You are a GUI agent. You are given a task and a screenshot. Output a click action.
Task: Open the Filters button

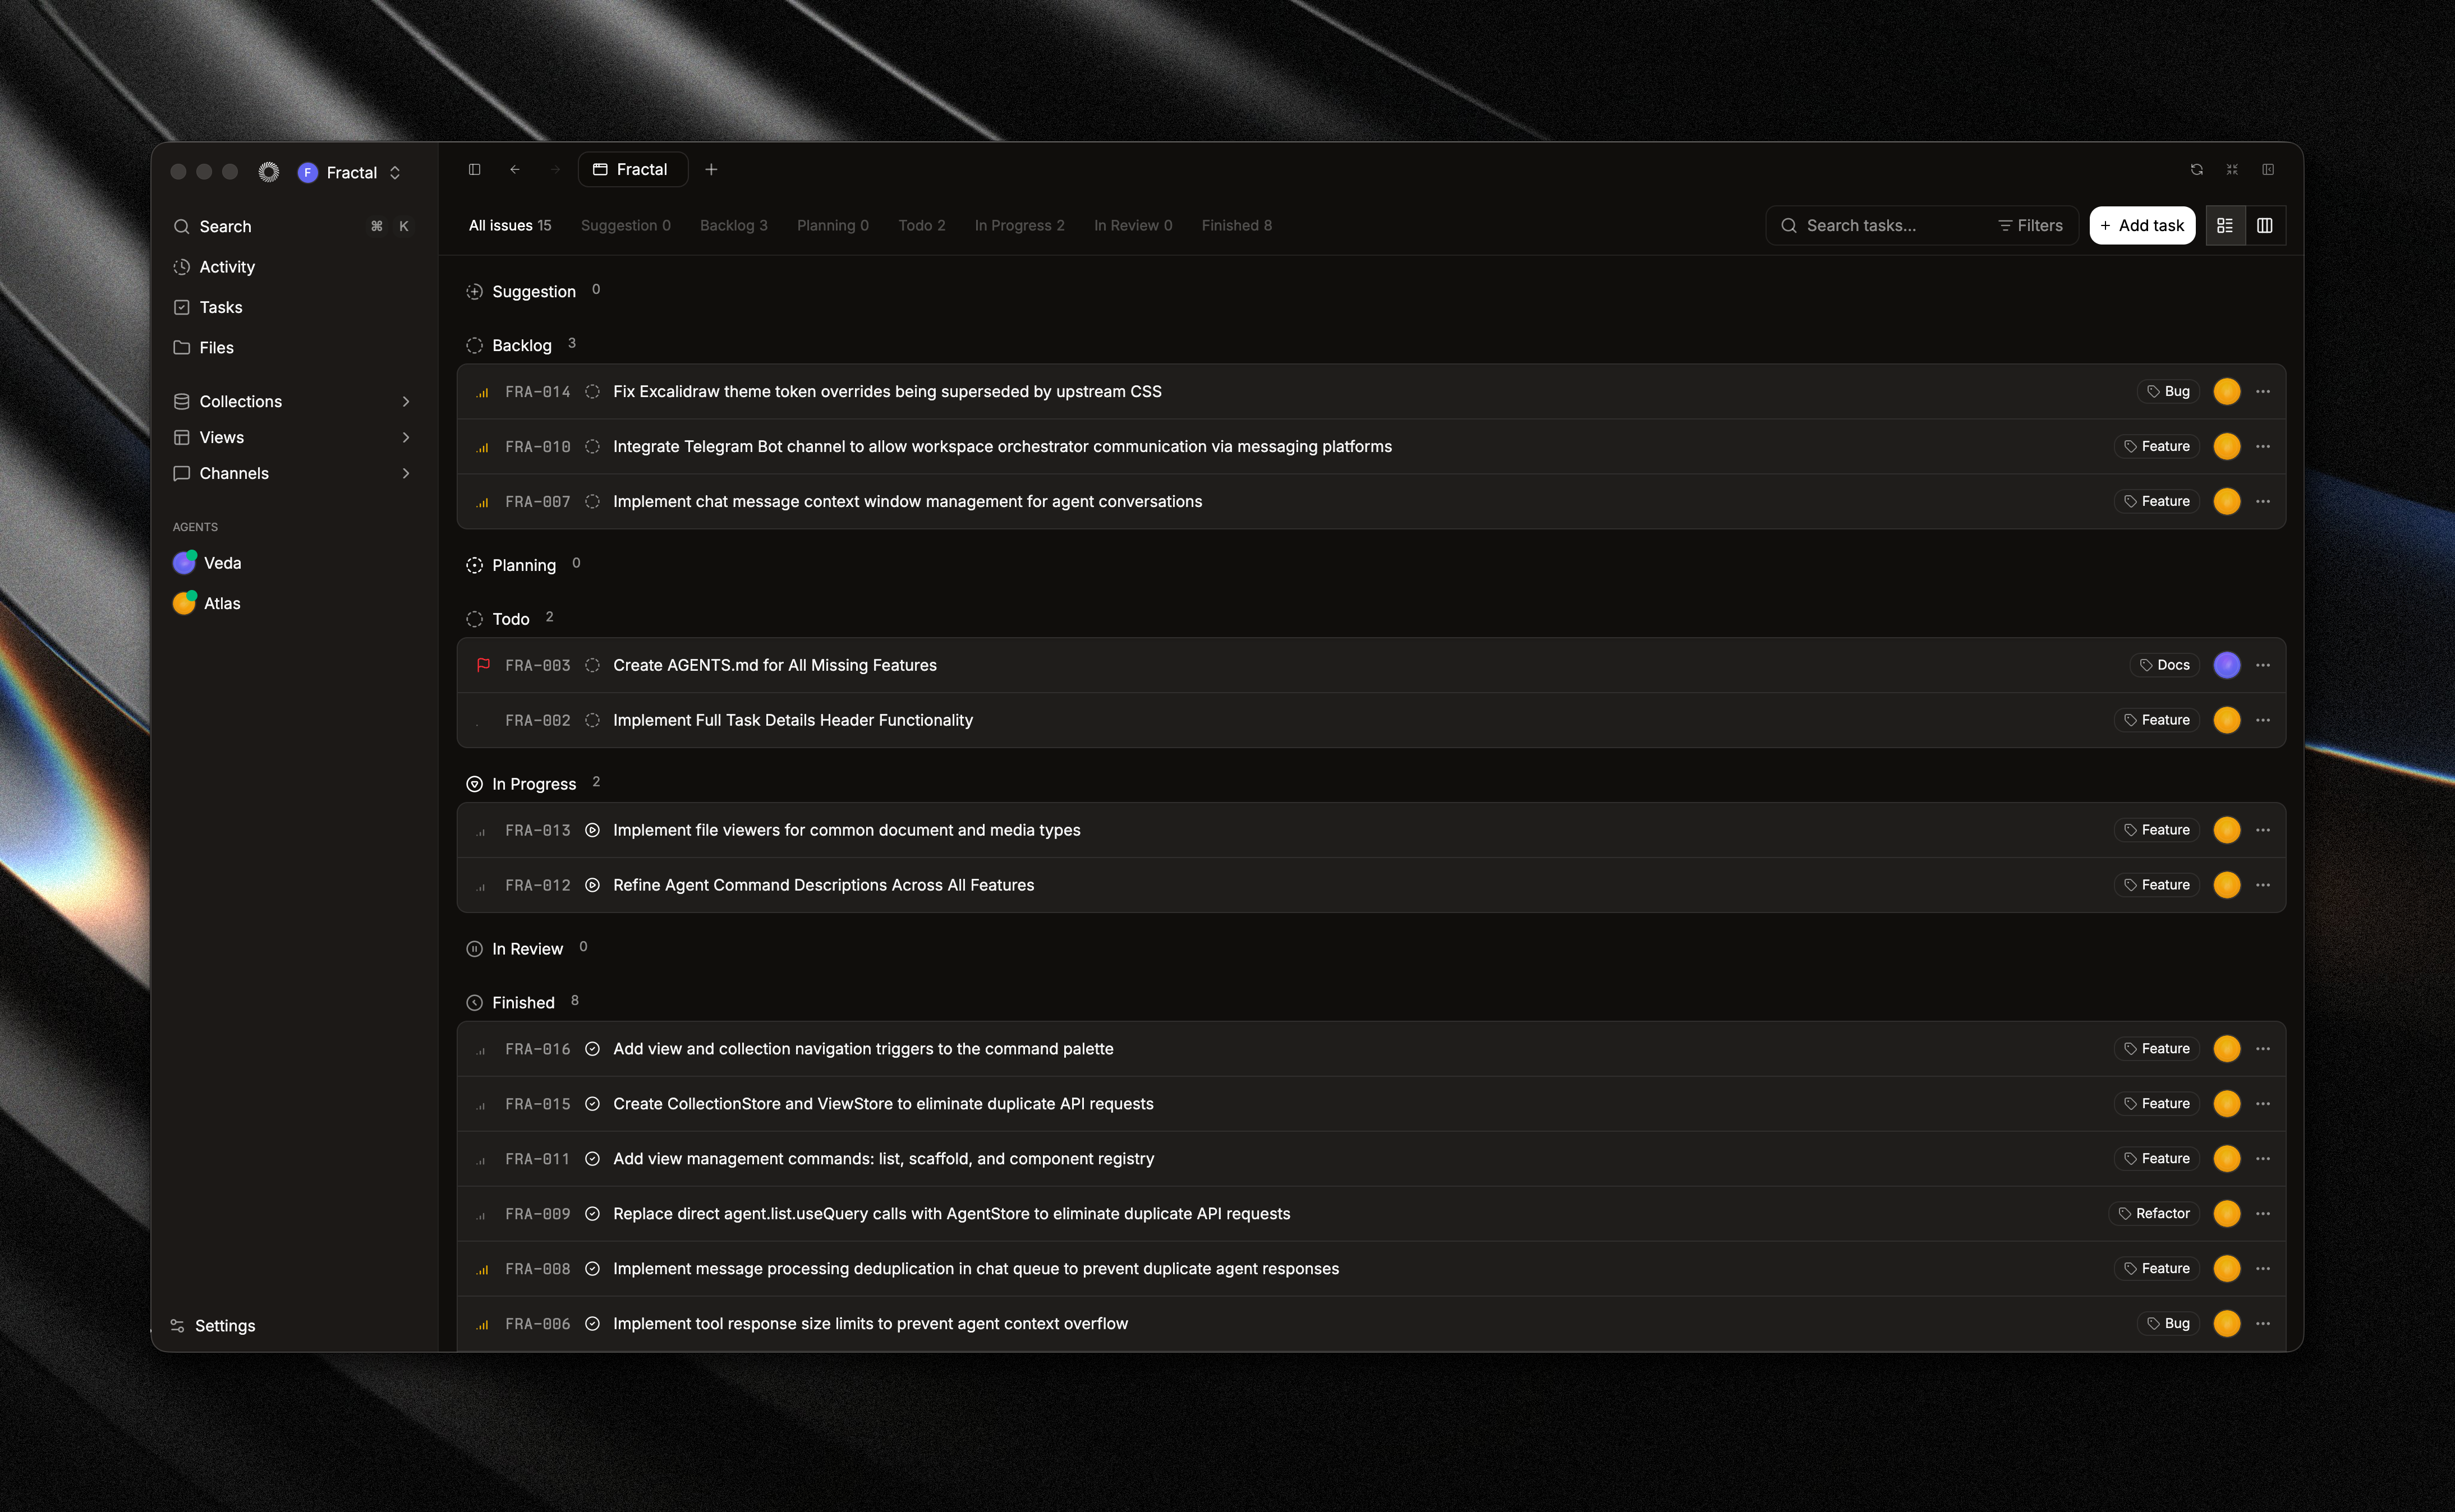coord(2030,226)
